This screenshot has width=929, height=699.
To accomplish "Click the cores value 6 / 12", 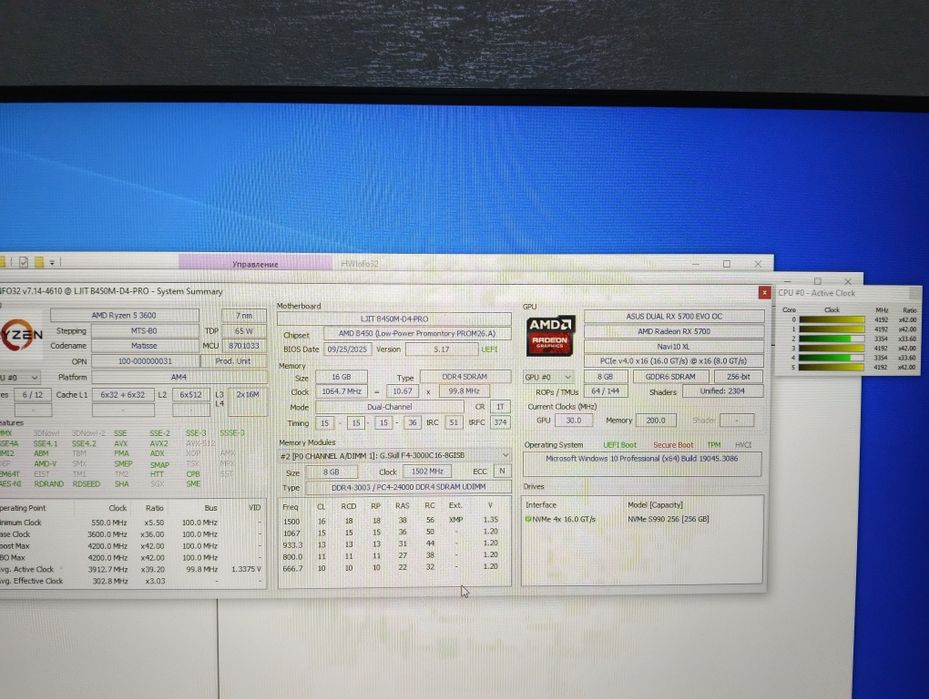I will pos(33,395).
